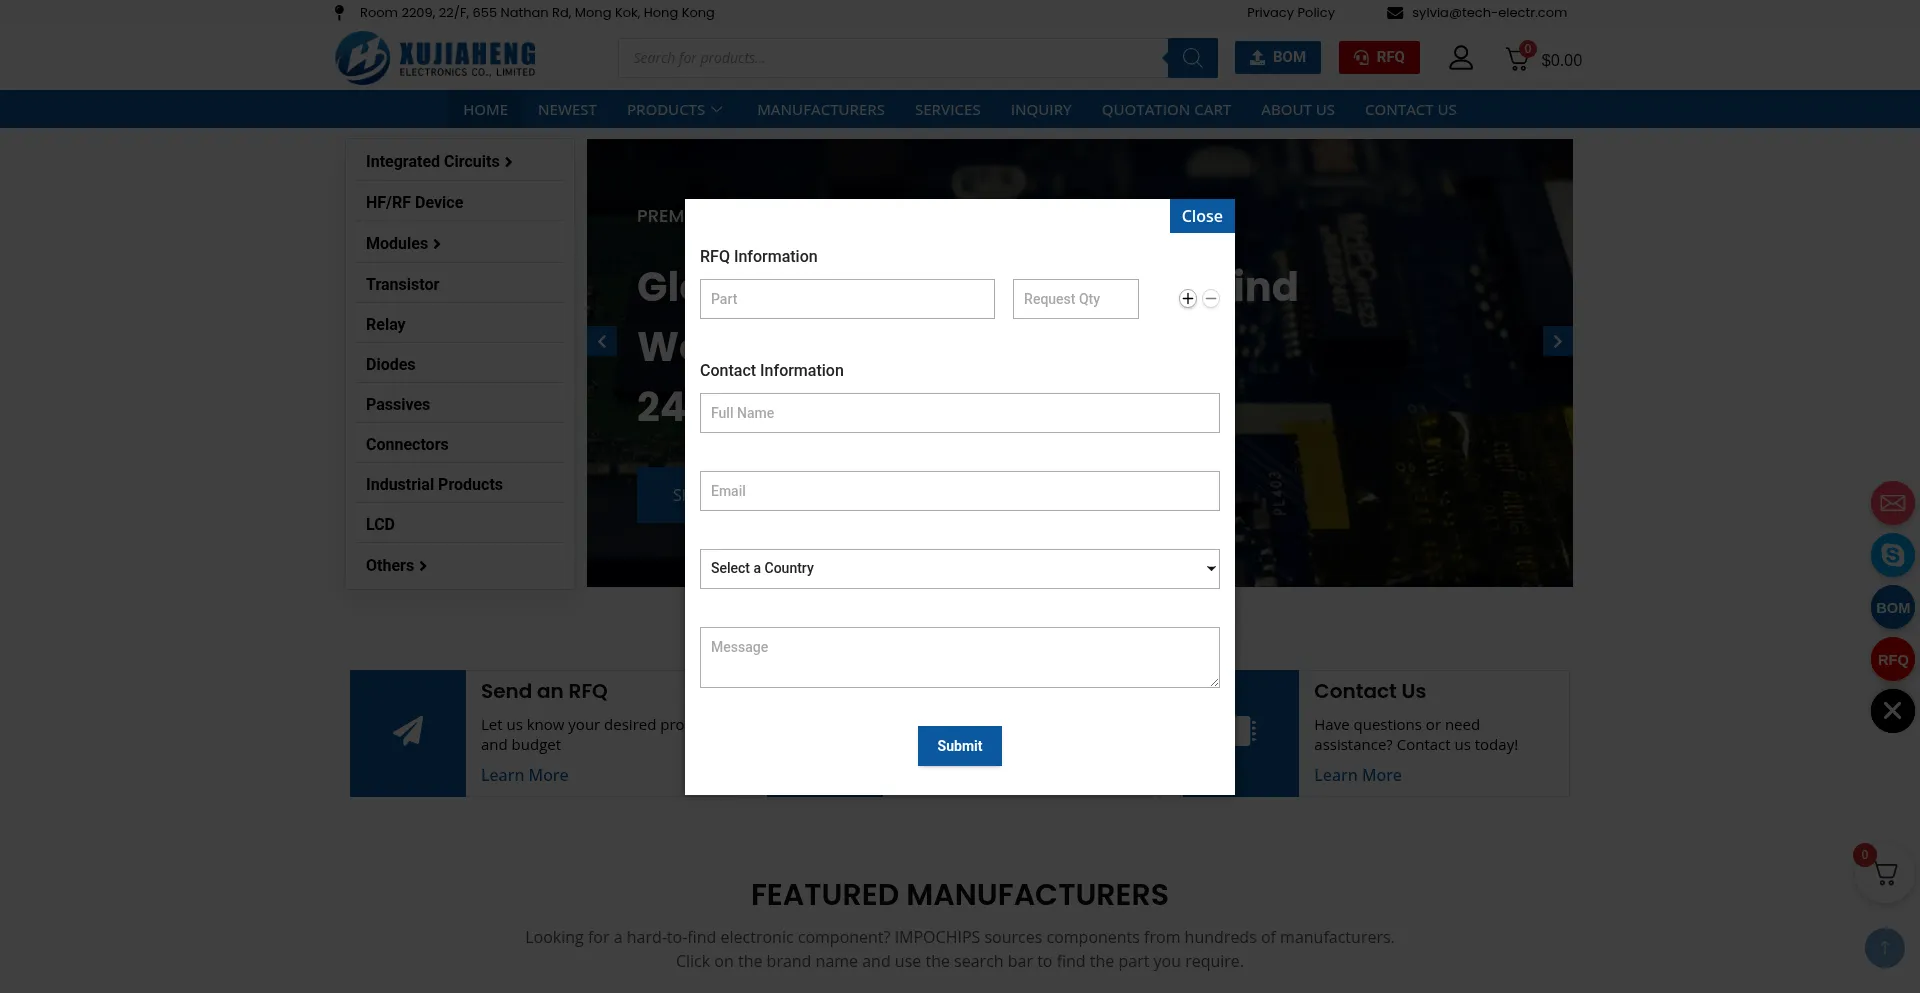This screenshot has width=1920, height=993.
Task: Advance banner with right carousel arrow
Action: (x=1557, y=341)
